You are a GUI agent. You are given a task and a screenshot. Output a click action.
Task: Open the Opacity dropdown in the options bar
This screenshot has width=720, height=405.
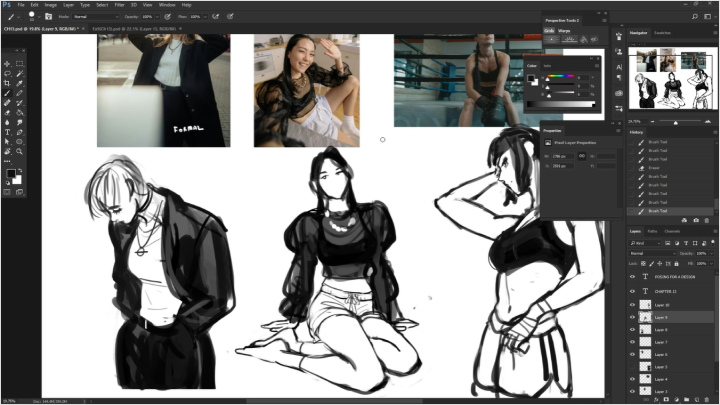pos(157,17)
